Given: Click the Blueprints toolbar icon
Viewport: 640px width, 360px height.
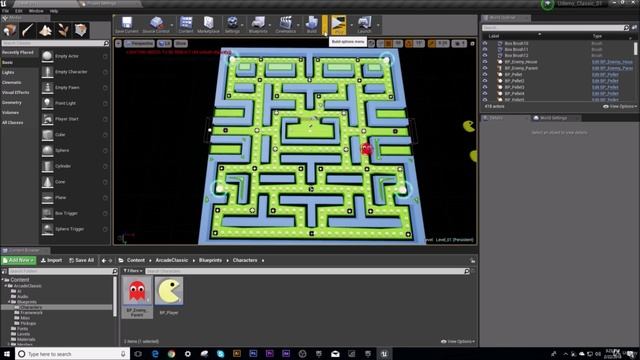Looking at the screenshot, I should 258,24.
